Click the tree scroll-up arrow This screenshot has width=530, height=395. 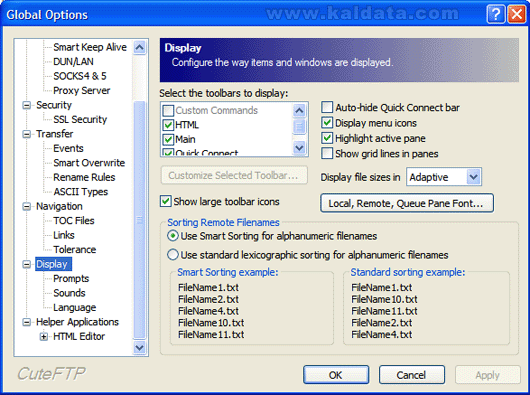[x=140, y=47]
